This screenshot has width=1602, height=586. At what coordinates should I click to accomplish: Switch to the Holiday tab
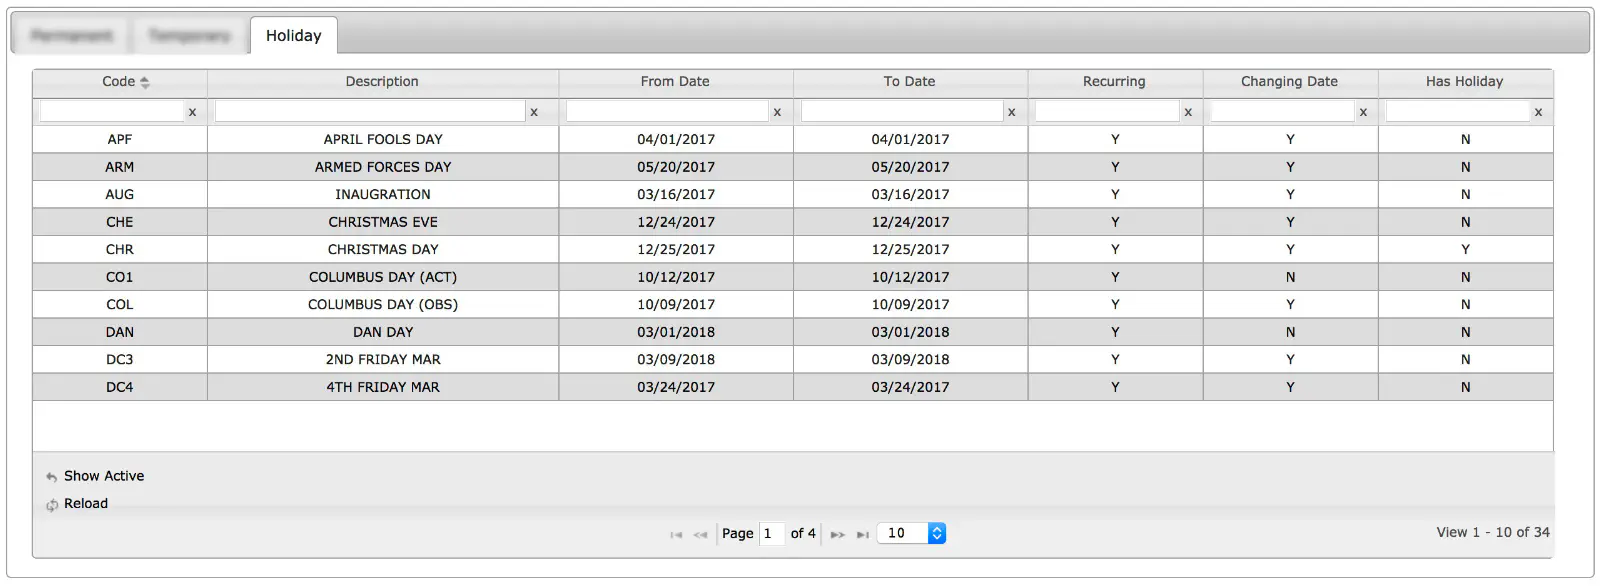tap(293, 35)
